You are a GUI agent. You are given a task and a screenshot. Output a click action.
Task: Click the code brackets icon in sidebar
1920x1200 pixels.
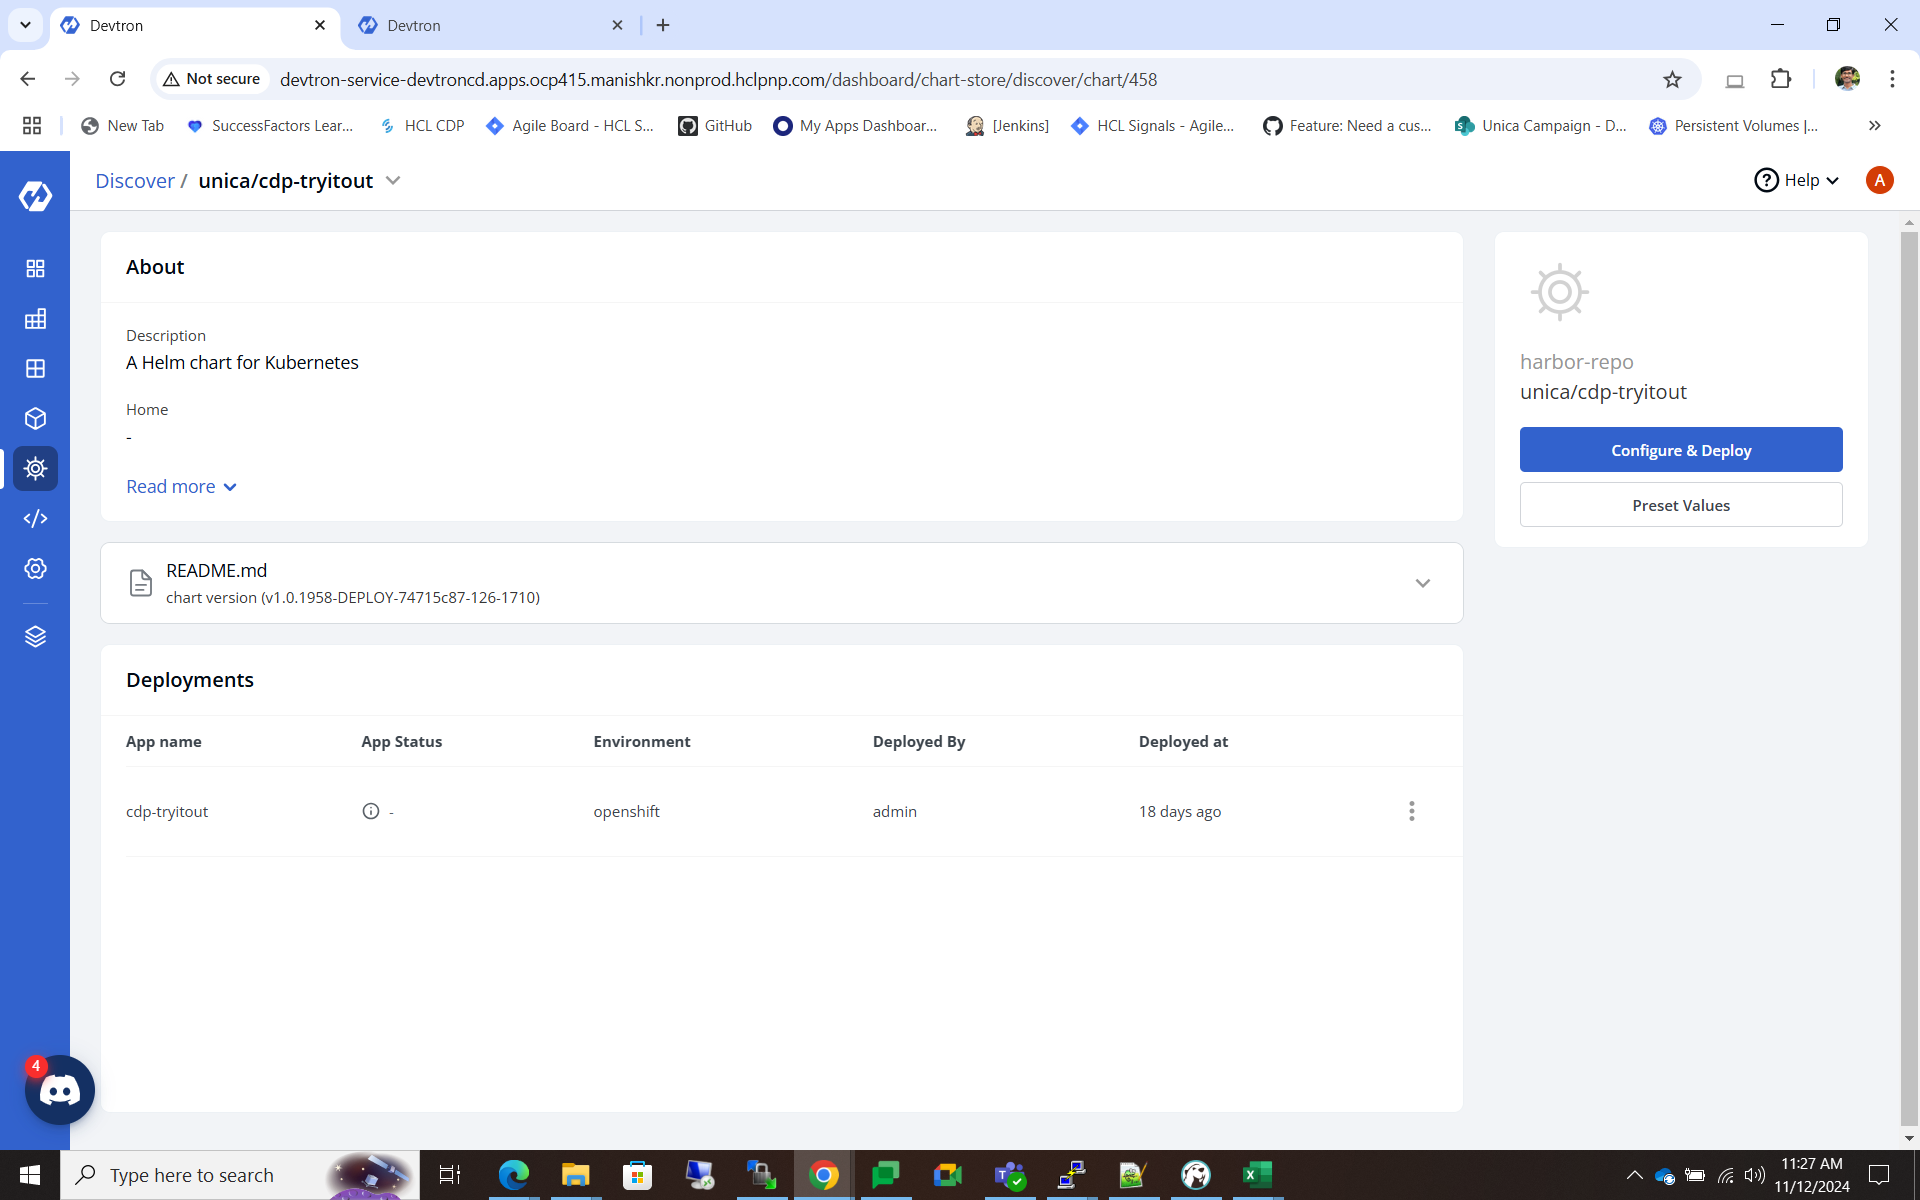pos(35,518)
